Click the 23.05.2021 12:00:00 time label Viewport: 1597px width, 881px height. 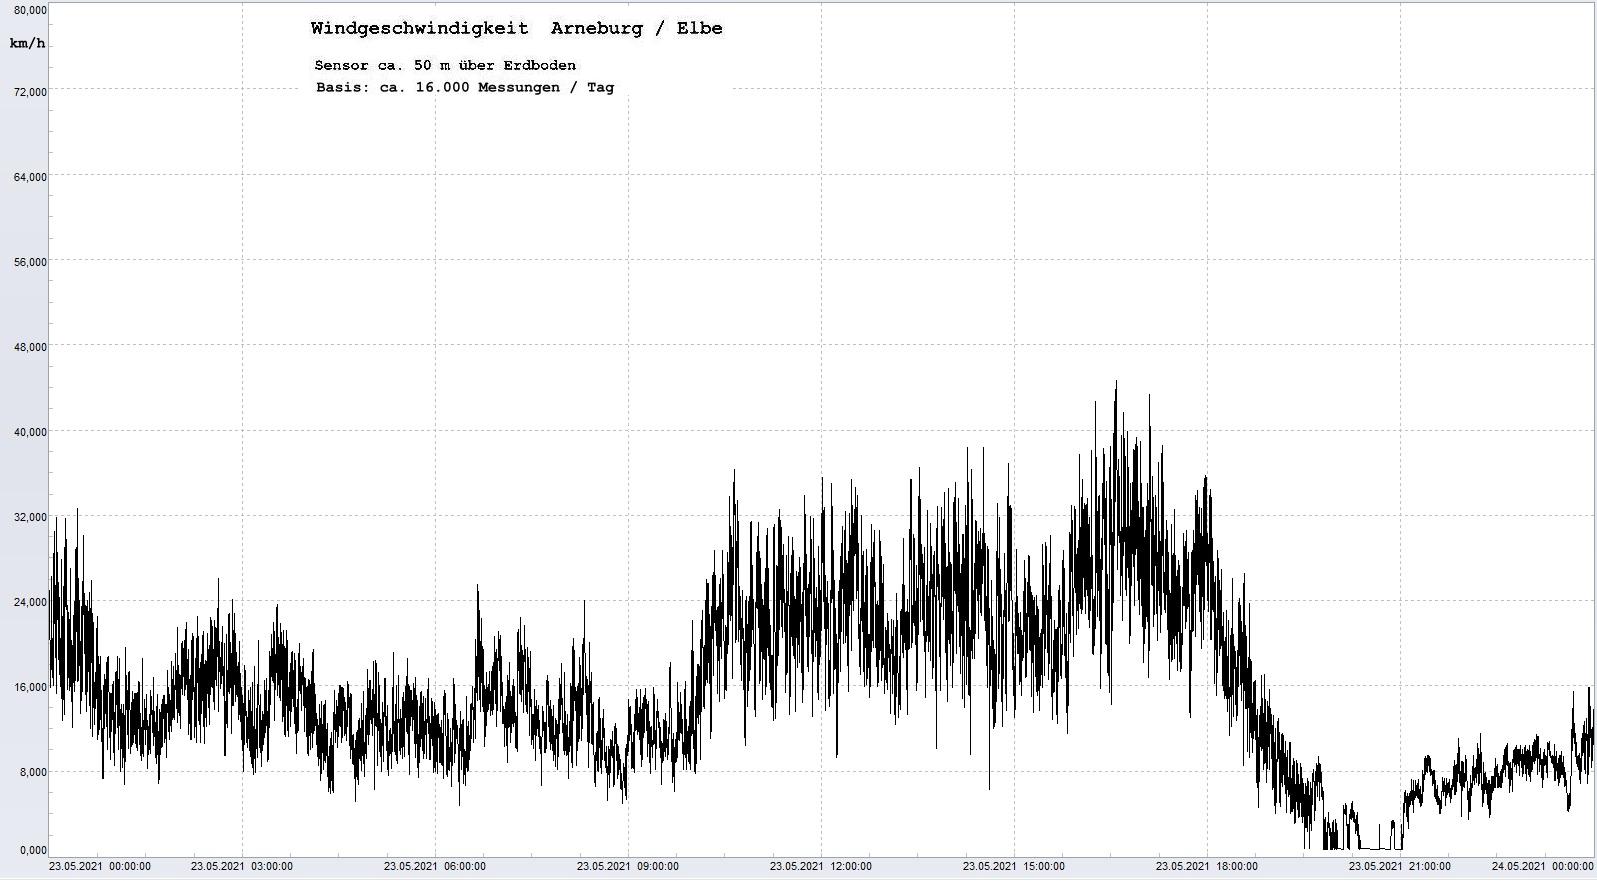point(821,867)
